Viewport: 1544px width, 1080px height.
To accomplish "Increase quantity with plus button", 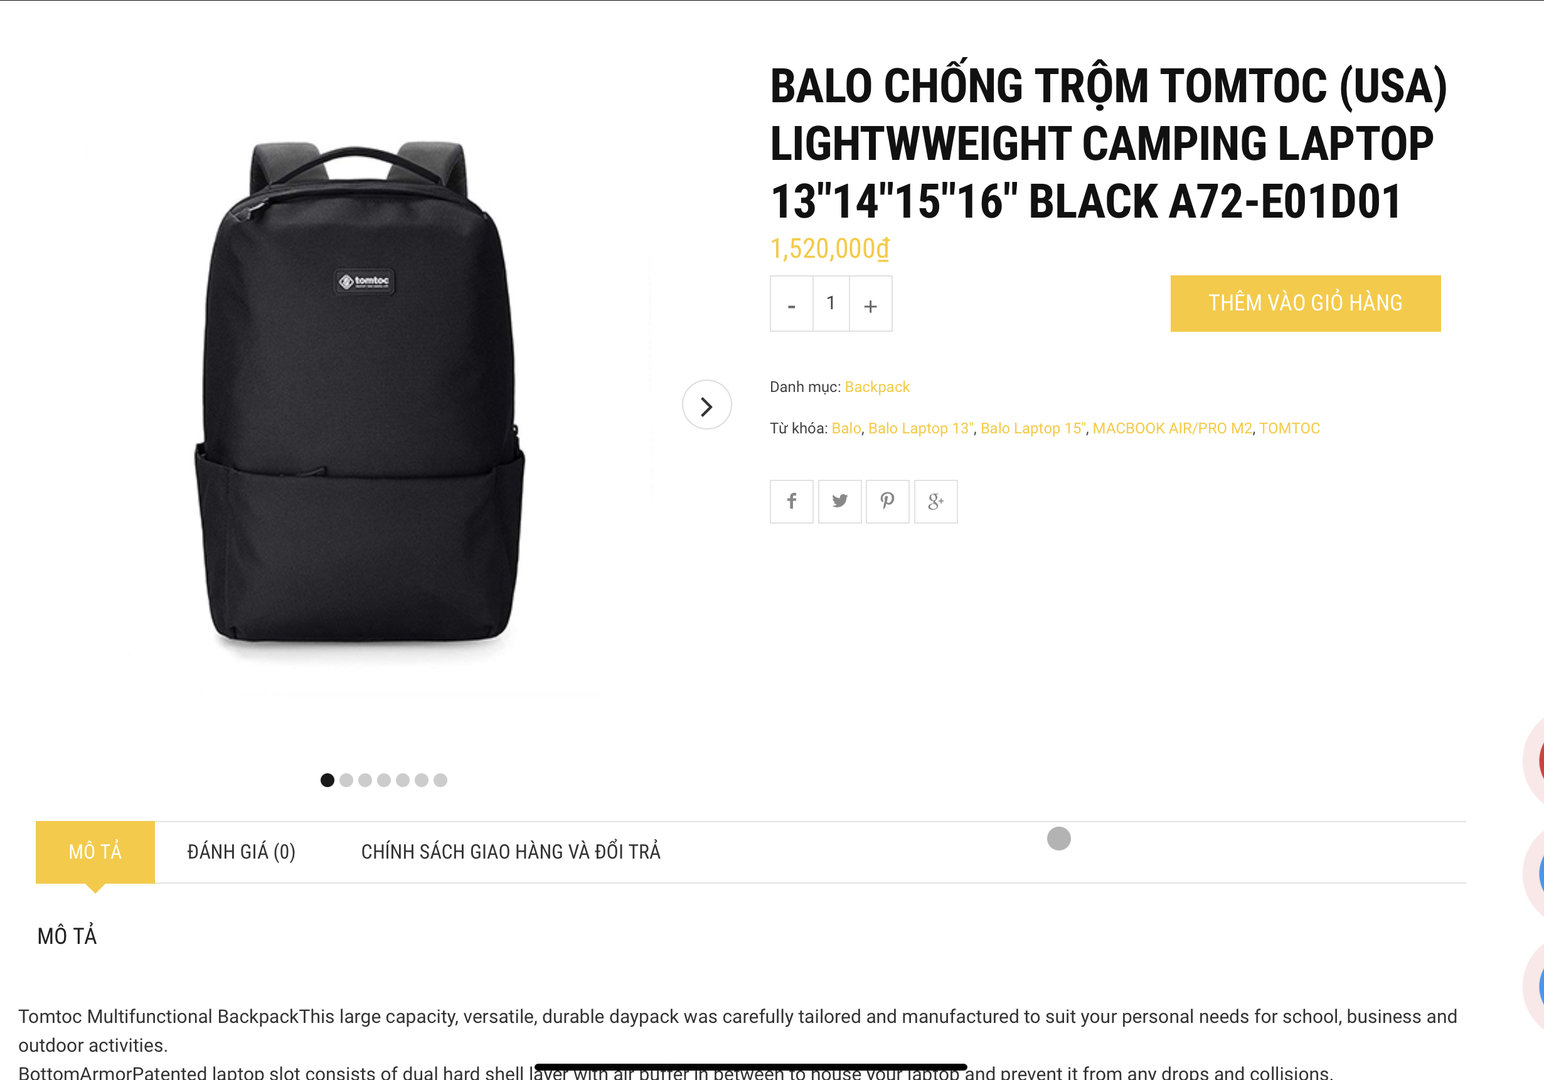I will tap(870, 304).
